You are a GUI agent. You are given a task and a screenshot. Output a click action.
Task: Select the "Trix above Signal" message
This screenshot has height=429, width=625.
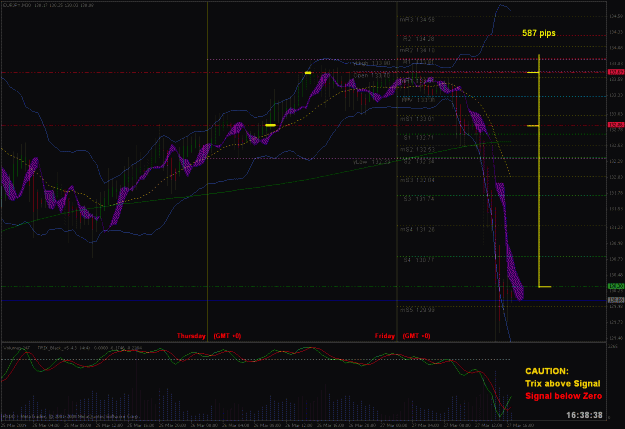[x=562, y=384]
